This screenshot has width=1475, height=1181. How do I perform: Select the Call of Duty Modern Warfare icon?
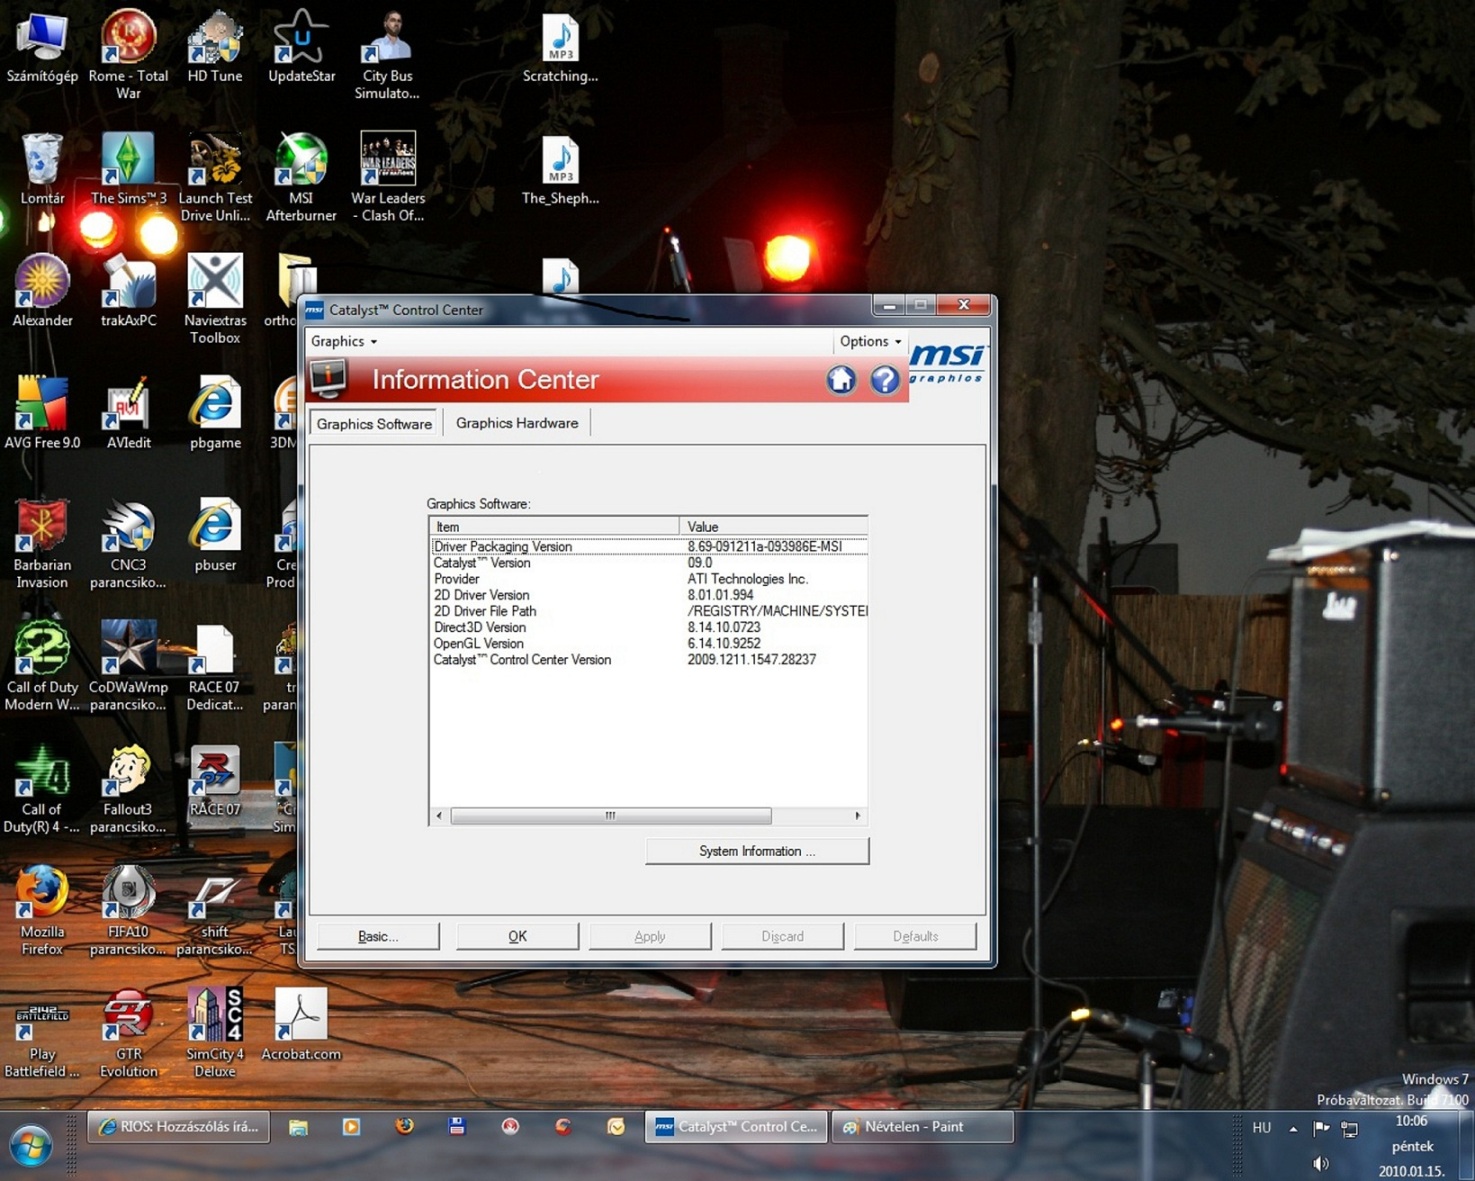tap(42, 666)
